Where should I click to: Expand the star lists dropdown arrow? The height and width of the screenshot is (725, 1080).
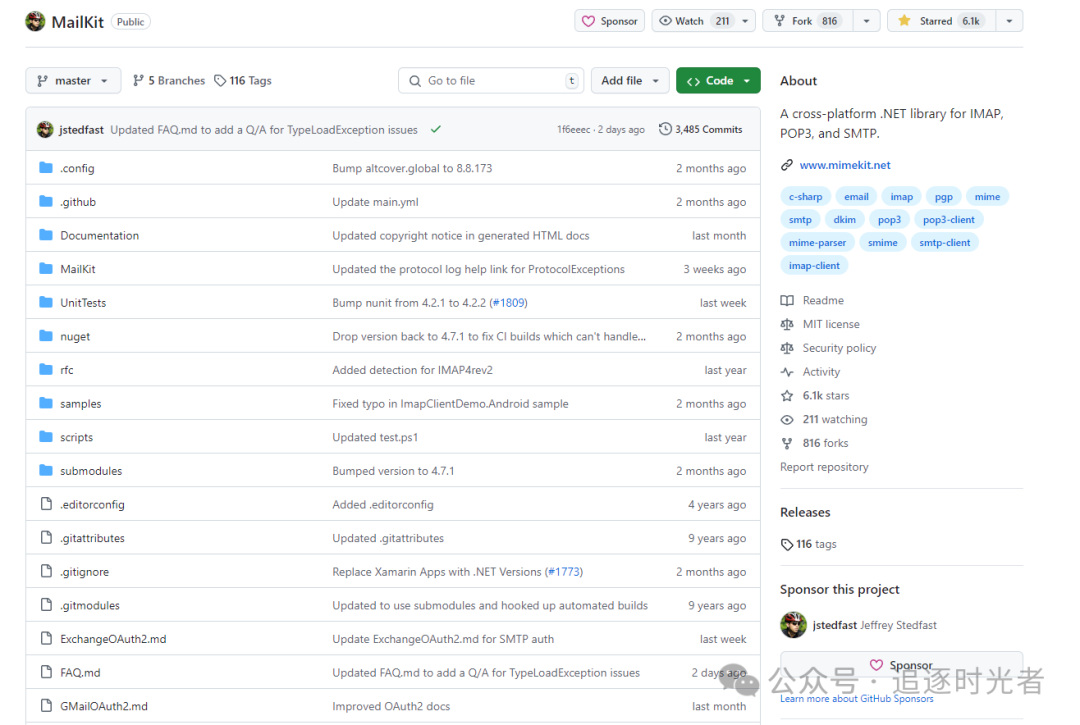[x=1009, y=21]
